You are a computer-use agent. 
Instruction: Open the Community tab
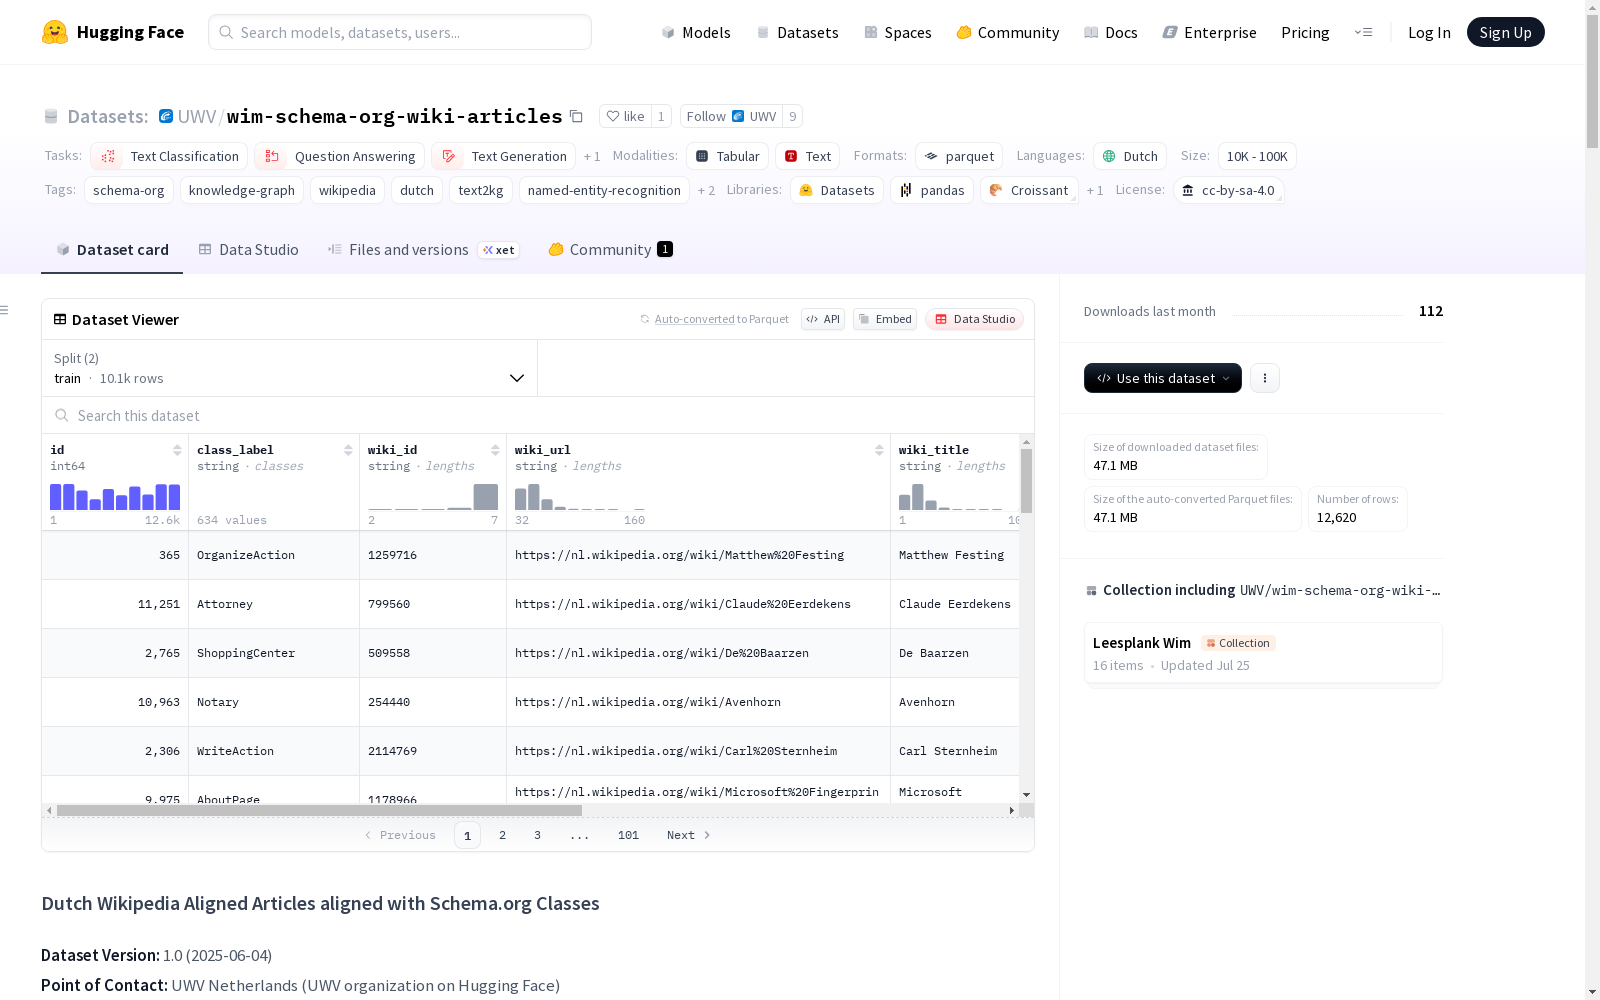tap(610, 250)
